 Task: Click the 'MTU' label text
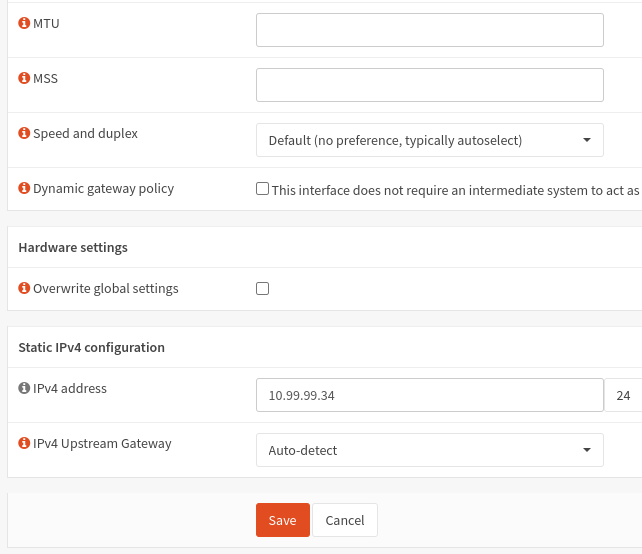[46, 24]
